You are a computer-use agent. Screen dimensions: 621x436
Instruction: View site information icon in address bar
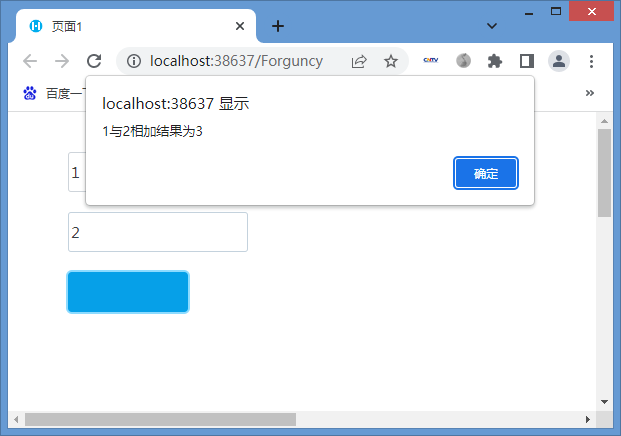[134, 61]
